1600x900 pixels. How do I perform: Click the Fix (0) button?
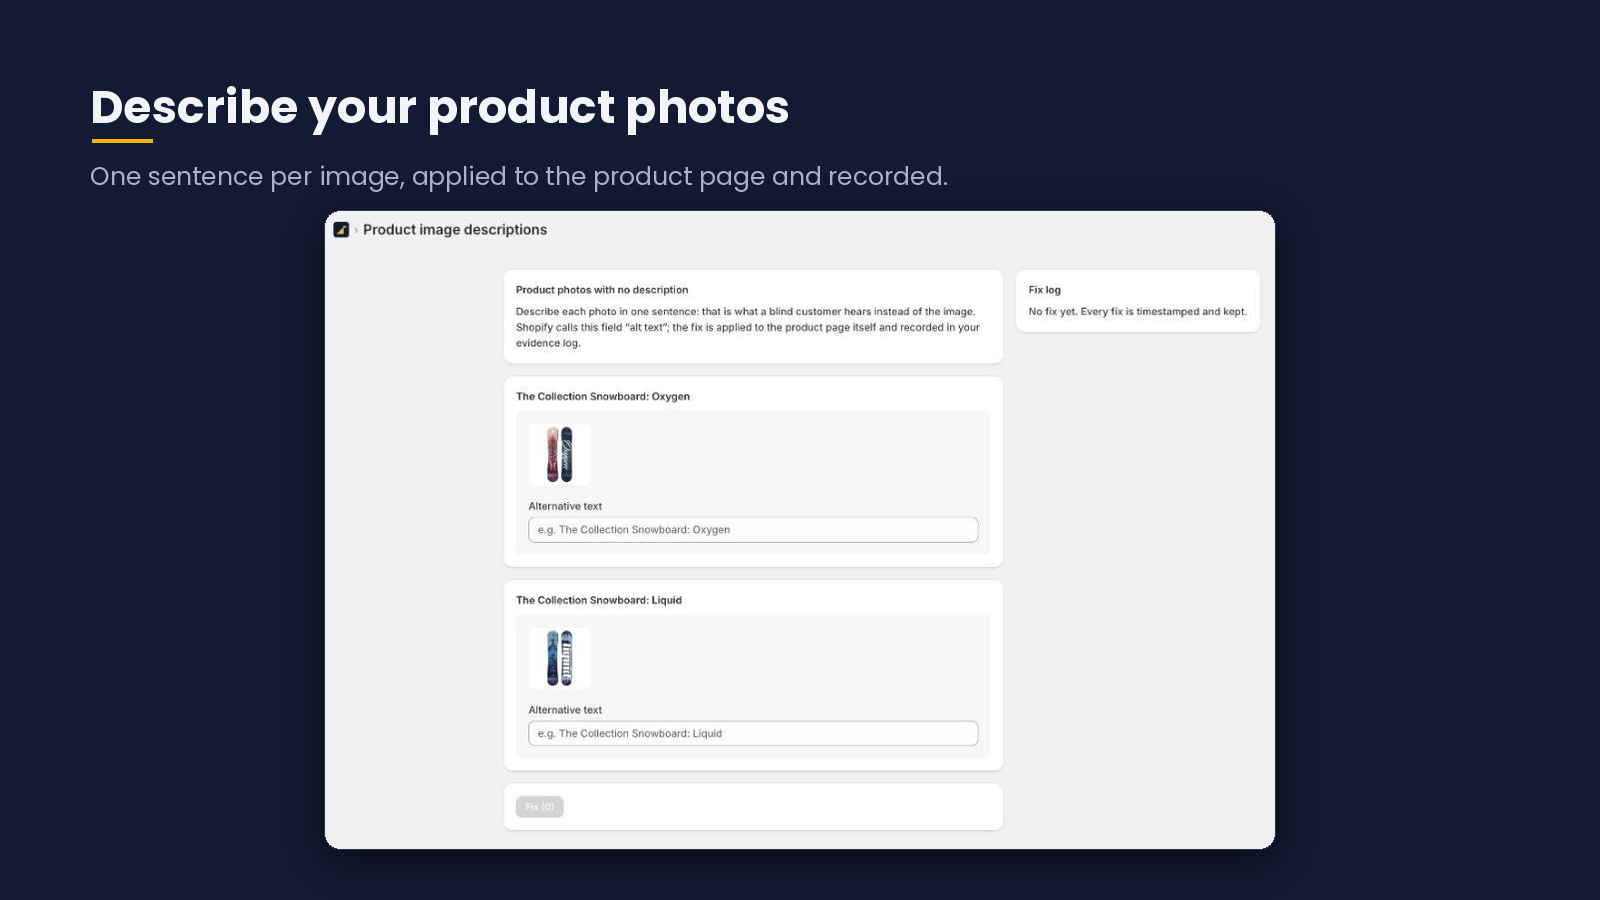(540, 807)
